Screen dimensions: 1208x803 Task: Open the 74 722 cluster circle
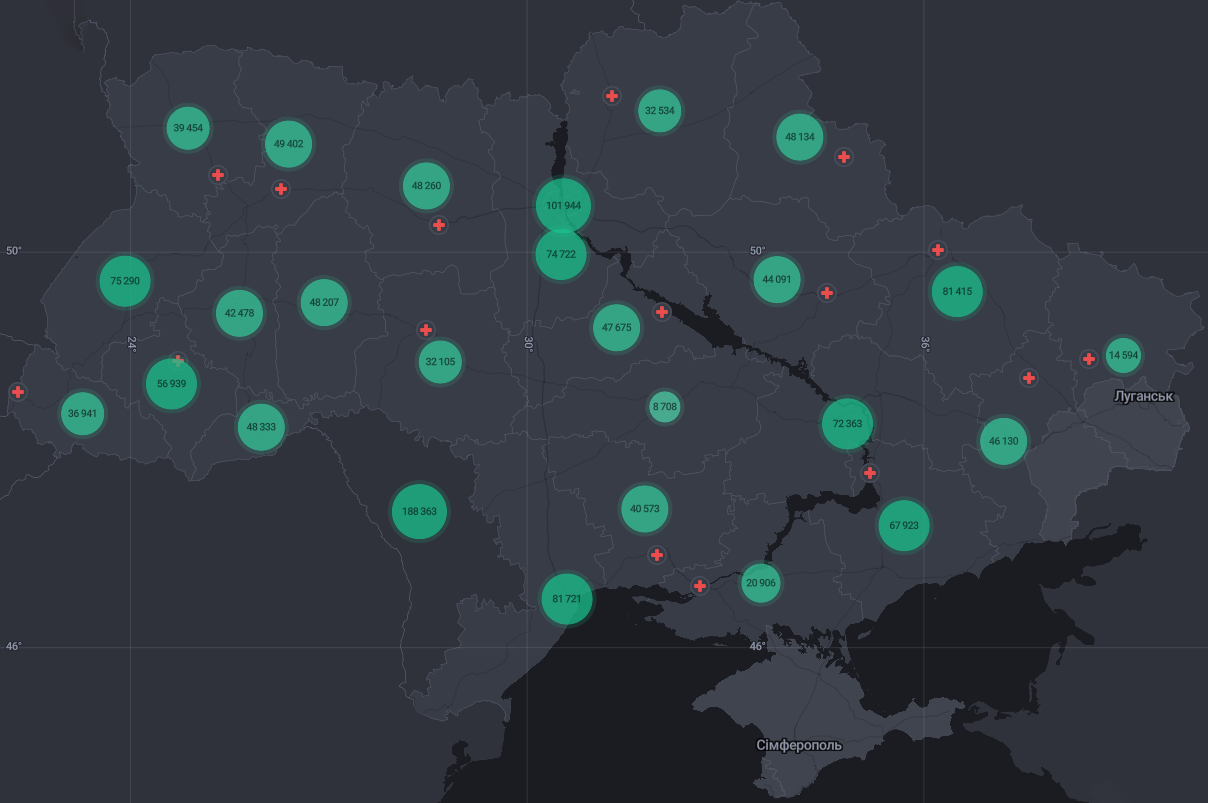(560, 254)
